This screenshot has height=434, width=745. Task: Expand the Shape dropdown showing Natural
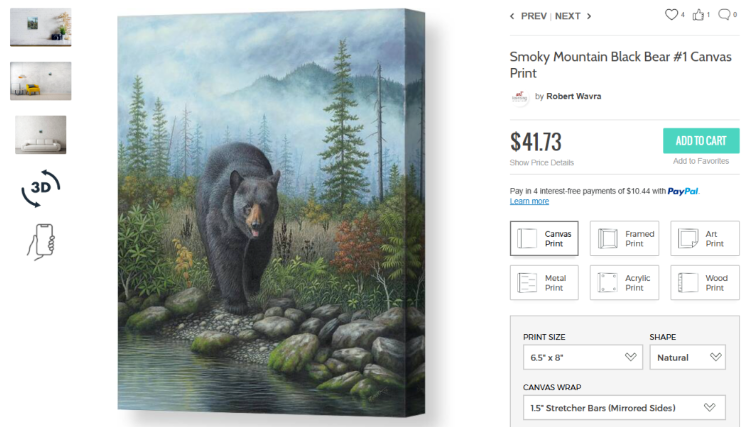pyautogui.click(x=687, y=357)
